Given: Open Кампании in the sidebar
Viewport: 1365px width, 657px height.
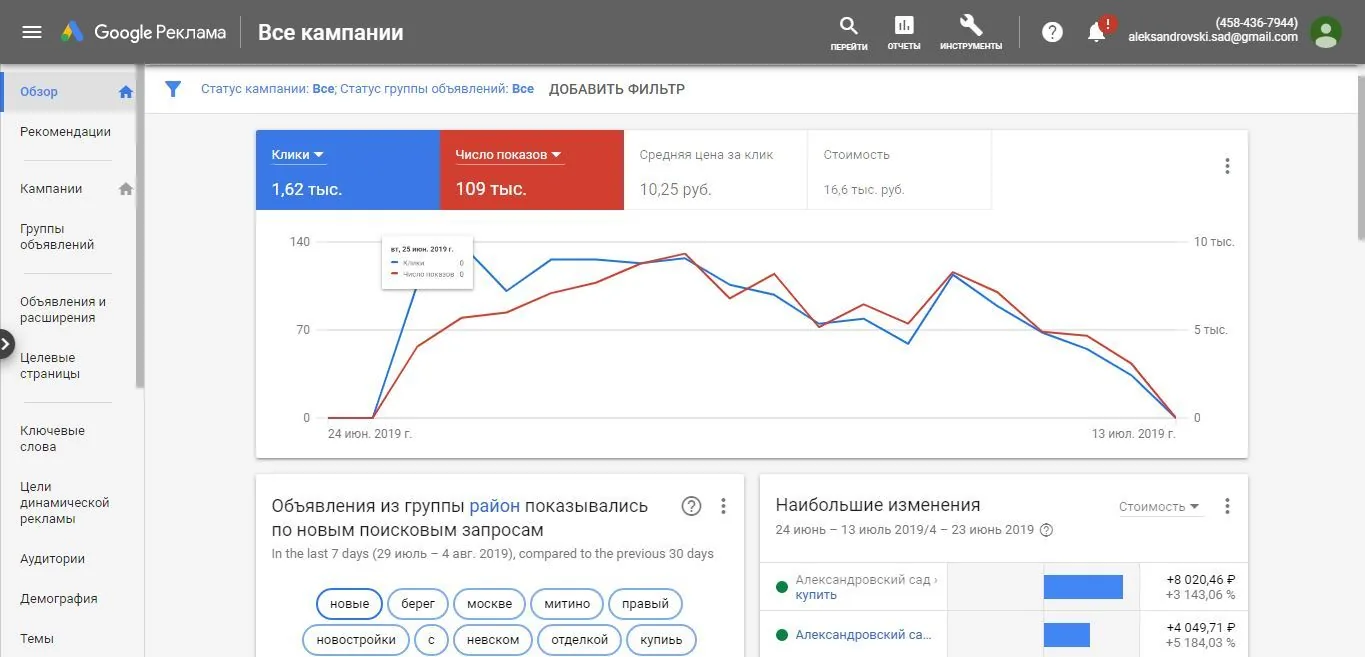Looking at the screenshot, I should [51, 189].
